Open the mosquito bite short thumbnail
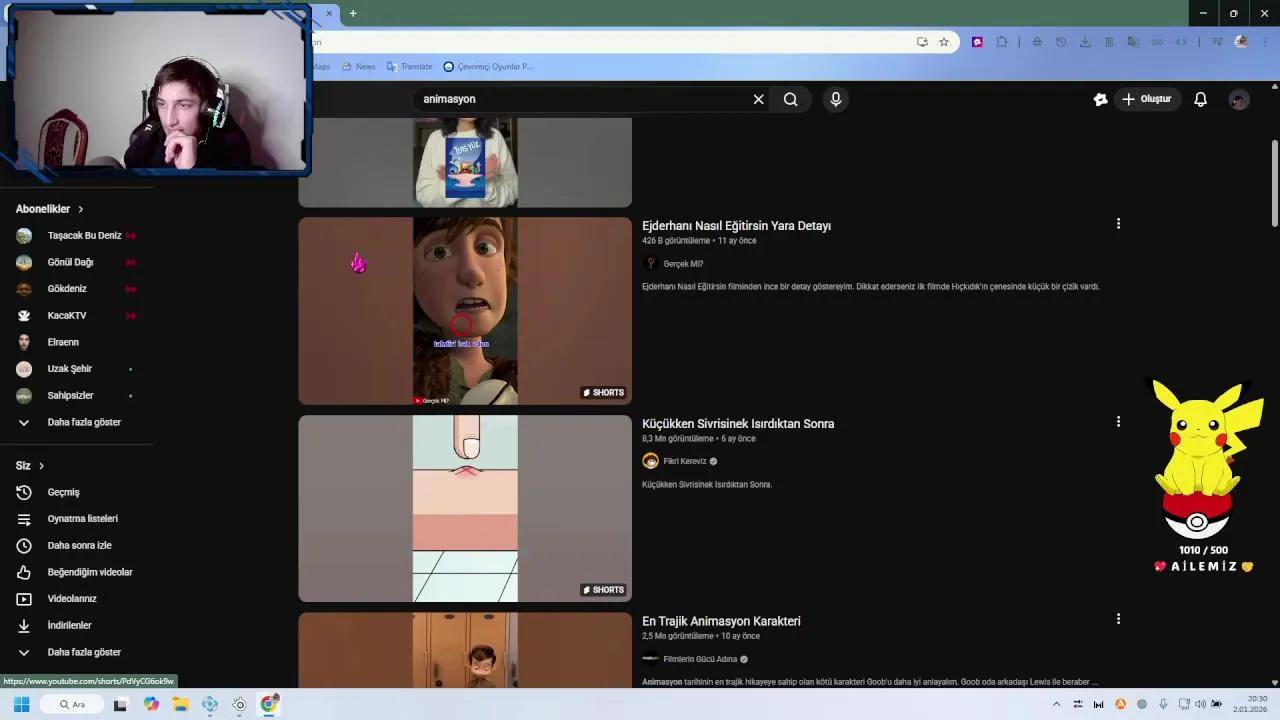The width and height of the screenshot is (1280, 720). [465, 509]
